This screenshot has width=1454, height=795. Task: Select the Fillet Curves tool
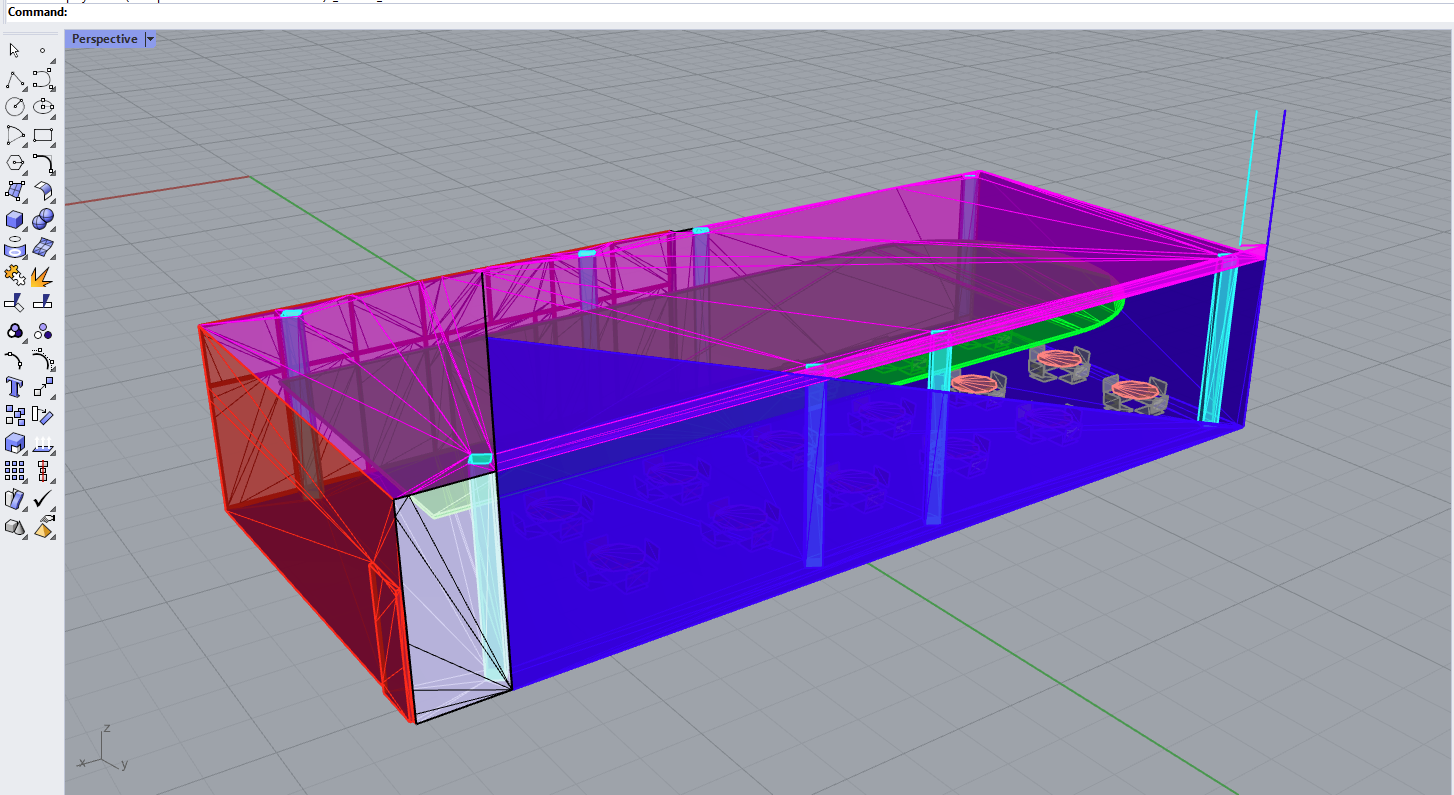(x=43, y=162)
